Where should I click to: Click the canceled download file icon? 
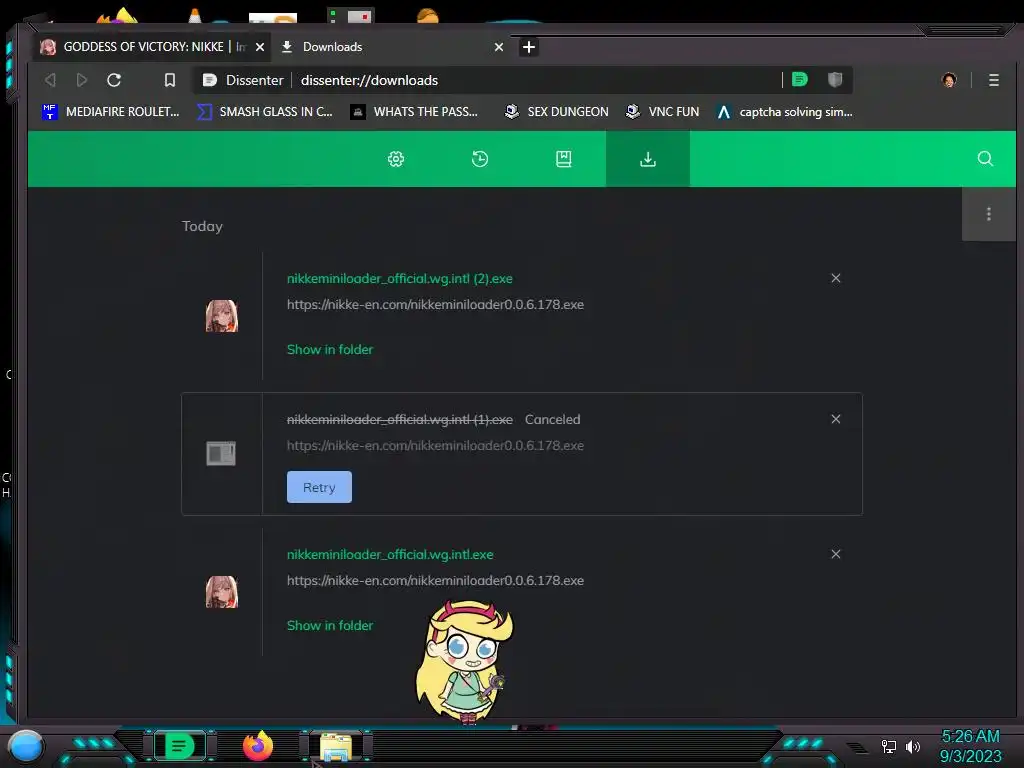(221, 453)
